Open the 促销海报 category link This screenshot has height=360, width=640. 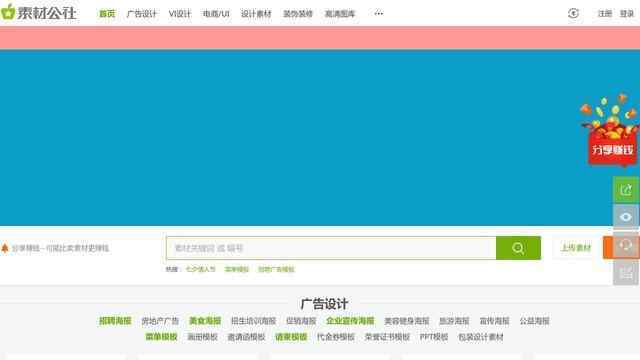pyautogui.click(x=301, y=321)
